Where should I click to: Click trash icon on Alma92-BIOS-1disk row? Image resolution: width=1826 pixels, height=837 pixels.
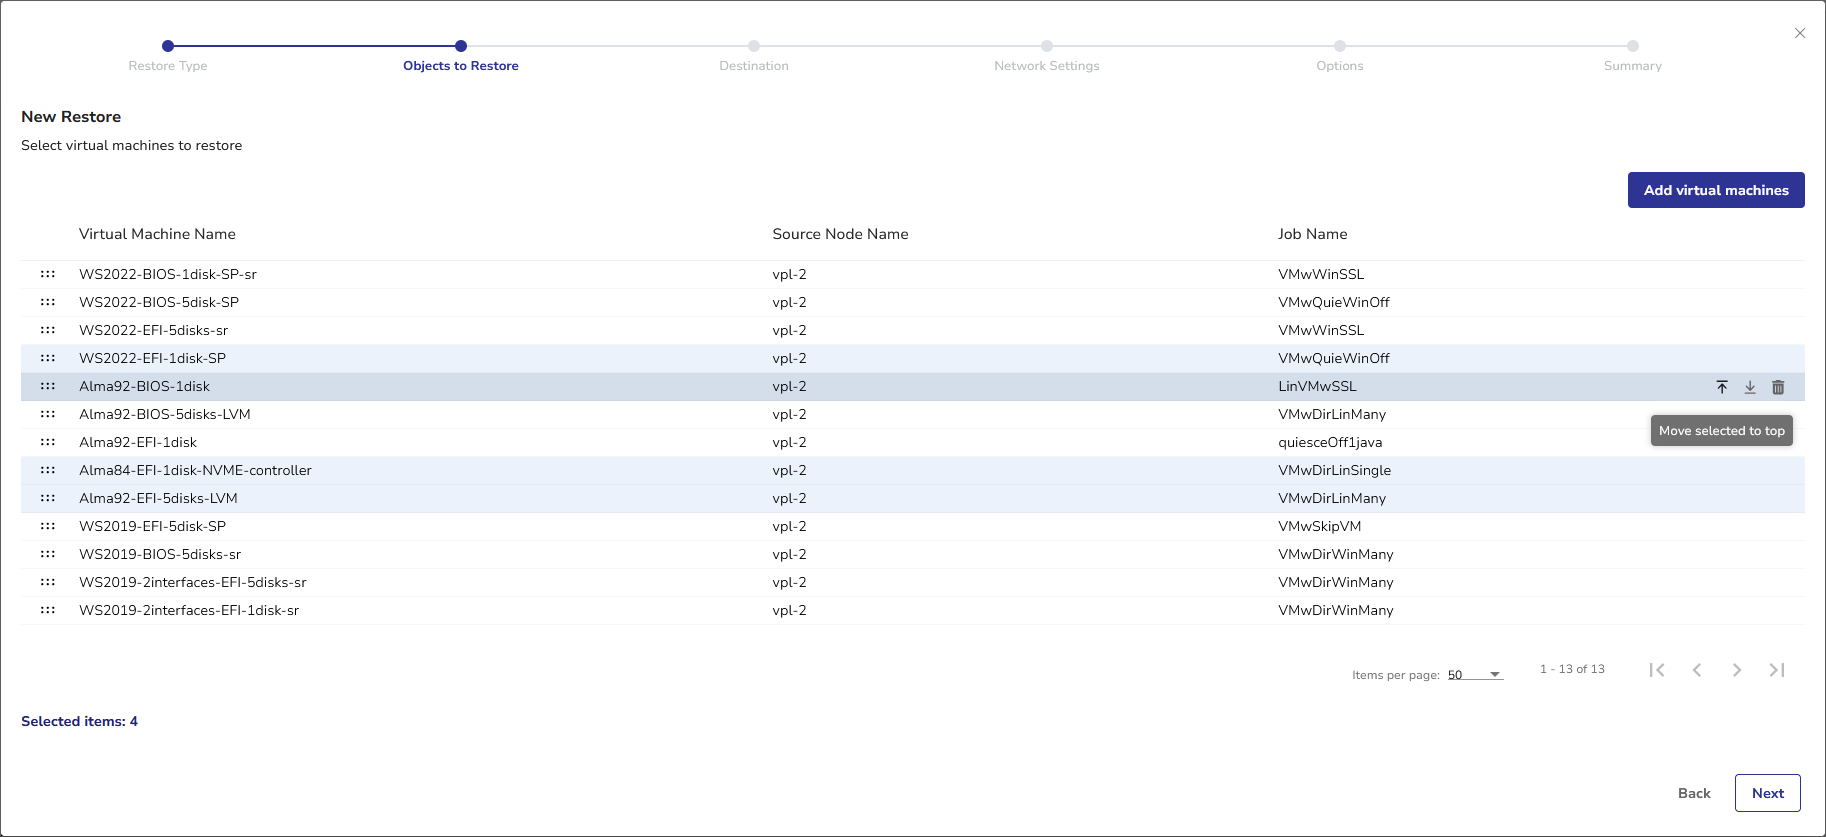[1778, 387]
